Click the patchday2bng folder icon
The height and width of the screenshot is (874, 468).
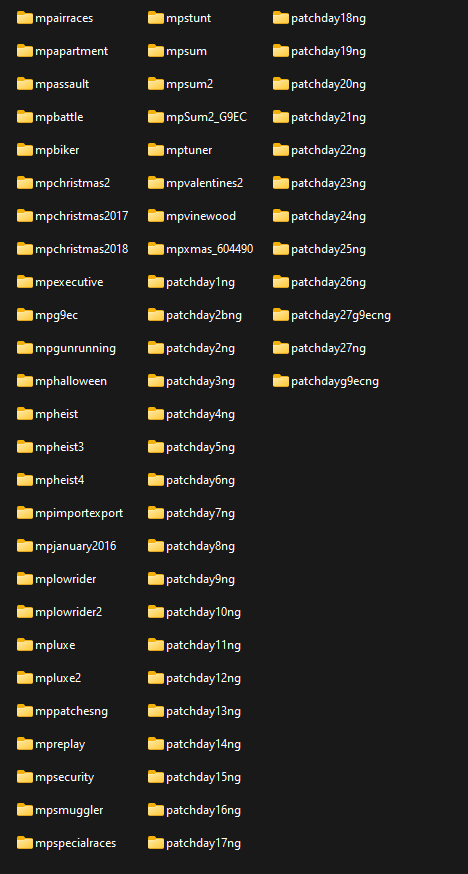[x=156, y=315]
